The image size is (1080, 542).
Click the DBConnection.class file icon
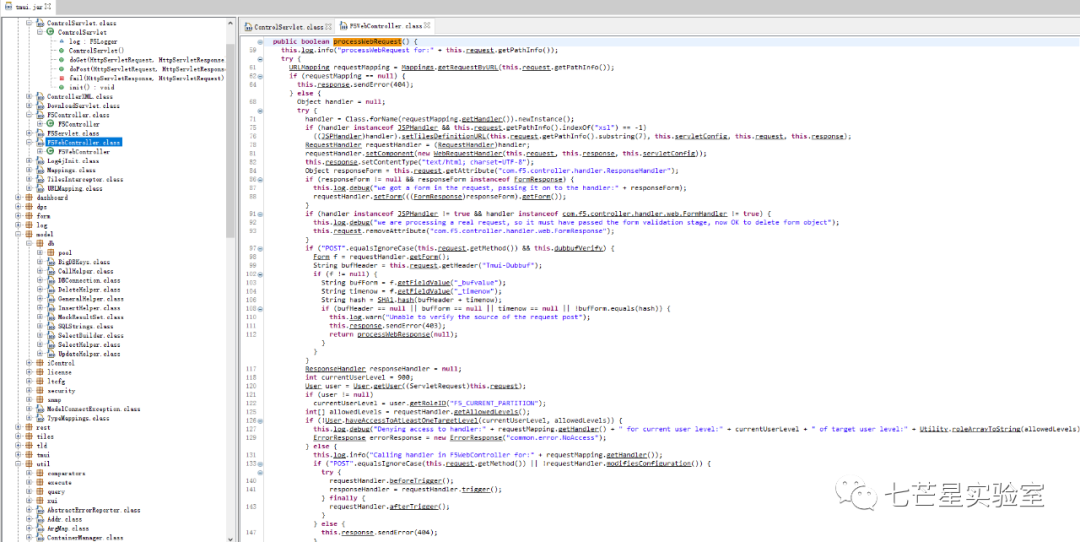tap(51, 280)
